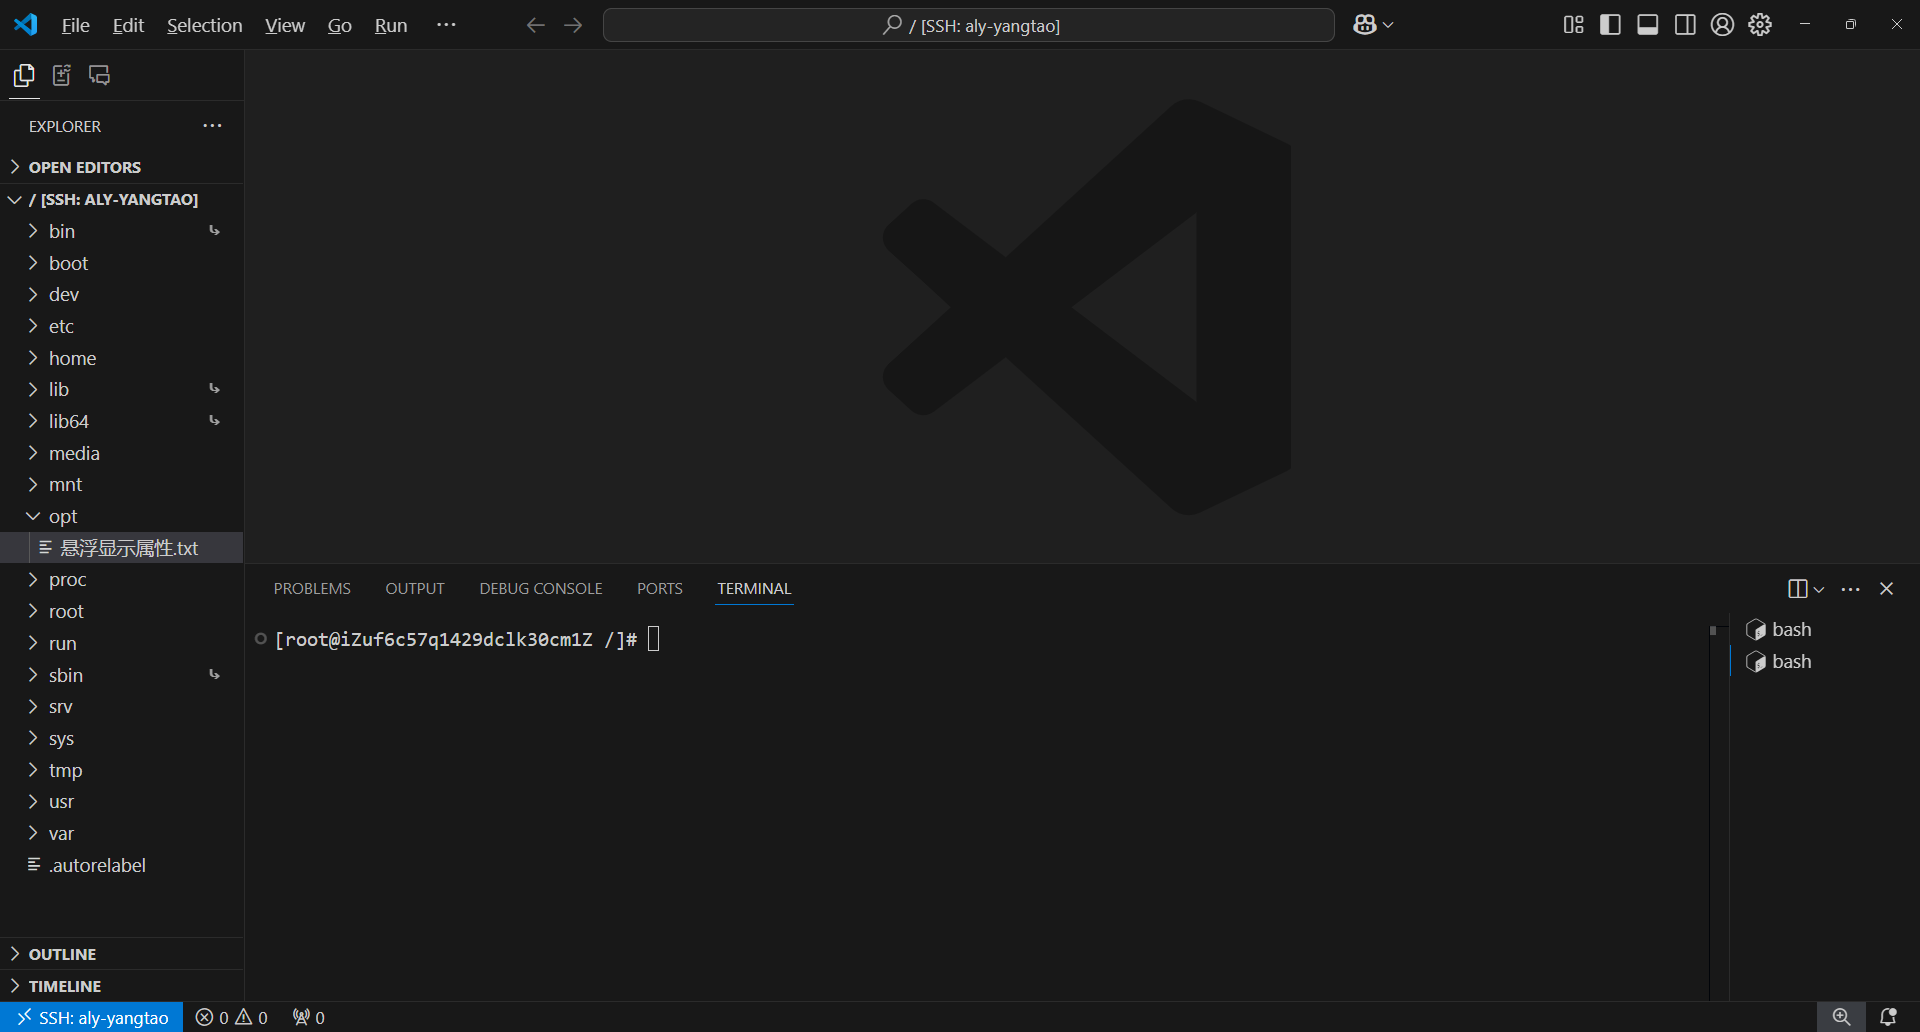This screenshot has width=1920, height=1032.
Task: Open the dropdown arrow beside Copilot icon
Action: click(x=1388, y=25)
